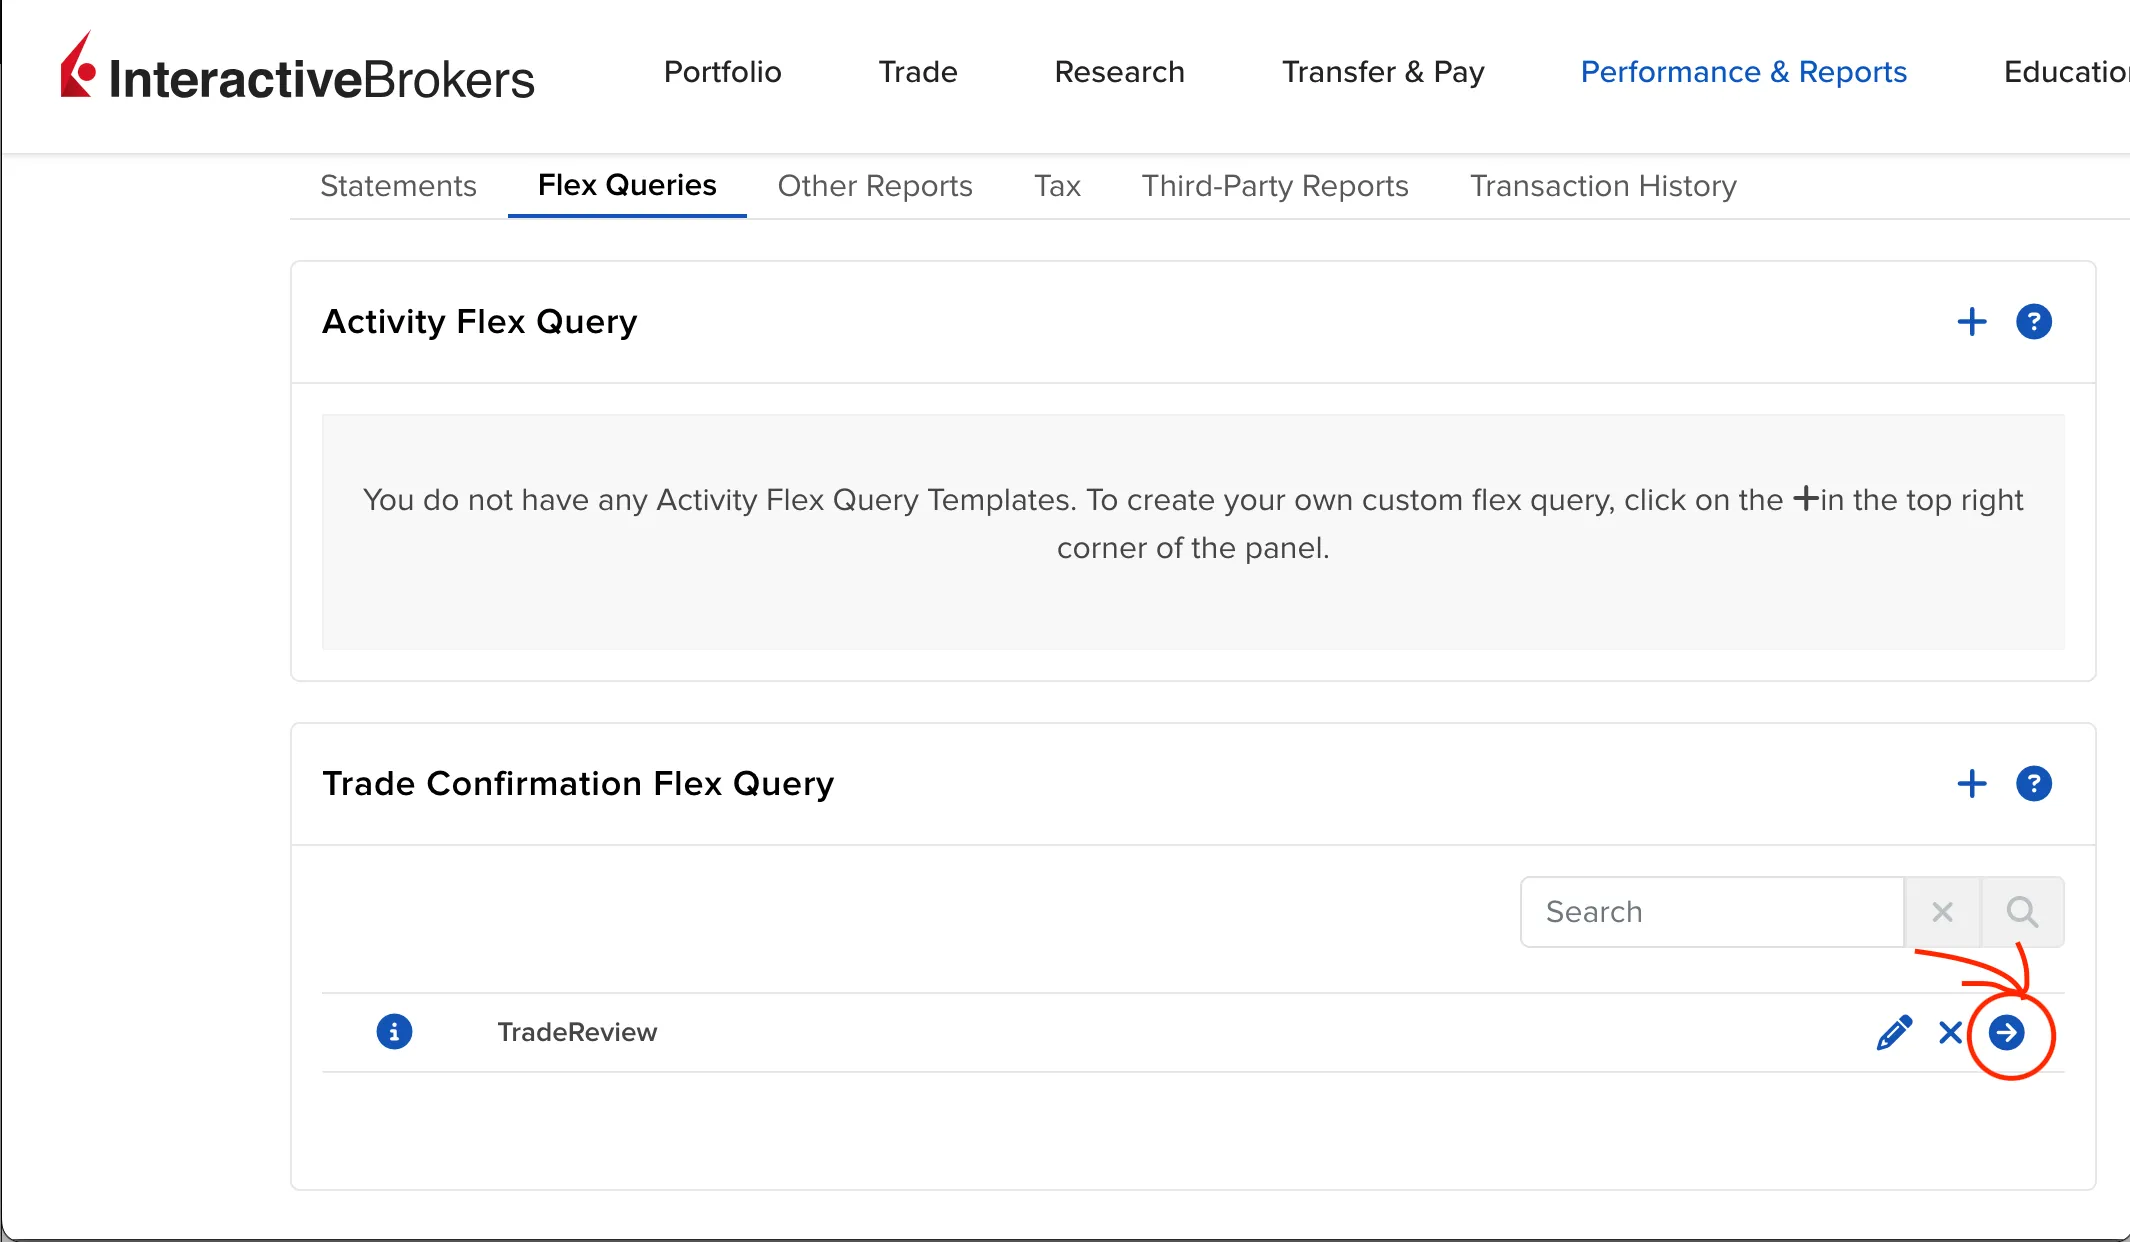2130x1242 pixels.
Task: Open help for Trade Confirmation Flex Query
Action: click(2034, 784)
